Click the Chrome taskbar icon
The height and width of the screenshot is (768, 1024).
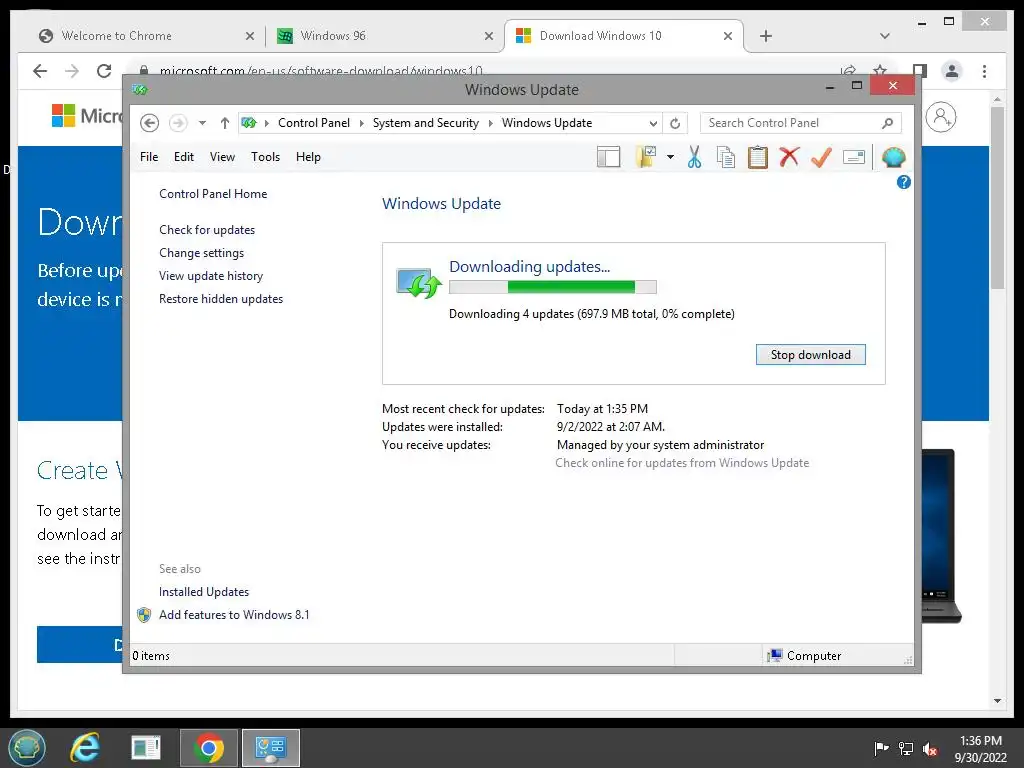point(209,748)
